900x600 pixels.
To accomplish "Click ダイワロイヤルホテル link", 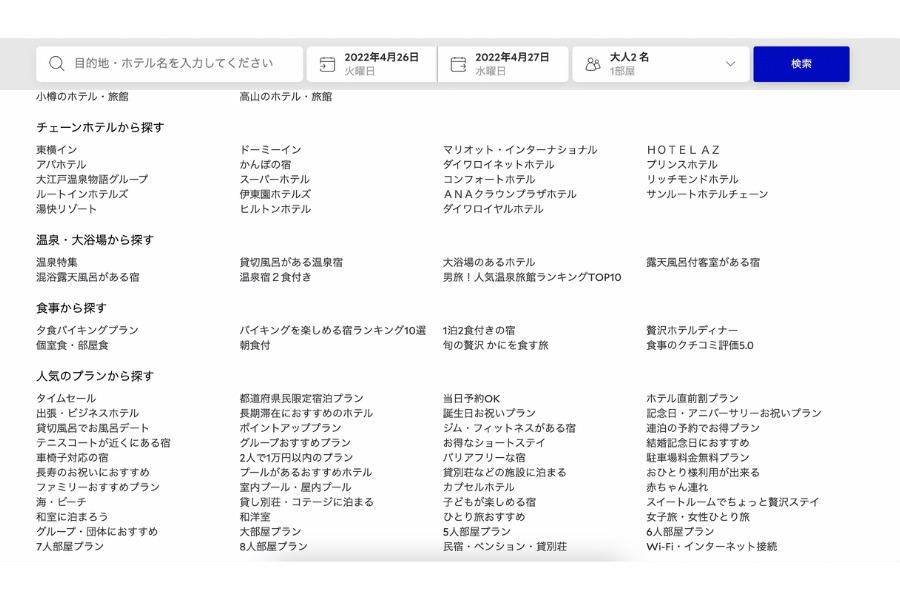I will click(493, 209).
